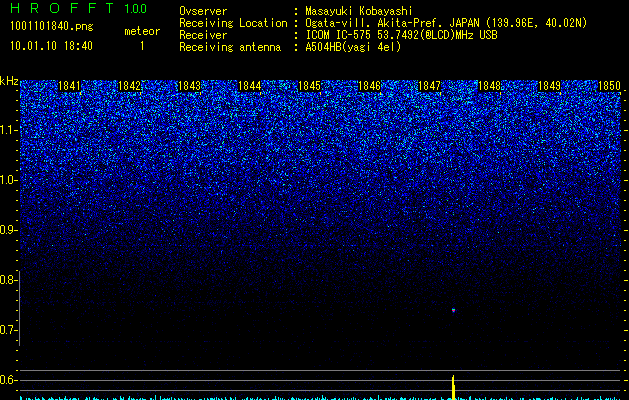Click the 1842 time marker
This screenshot has height=400, width=629.
tap(130, 86)
